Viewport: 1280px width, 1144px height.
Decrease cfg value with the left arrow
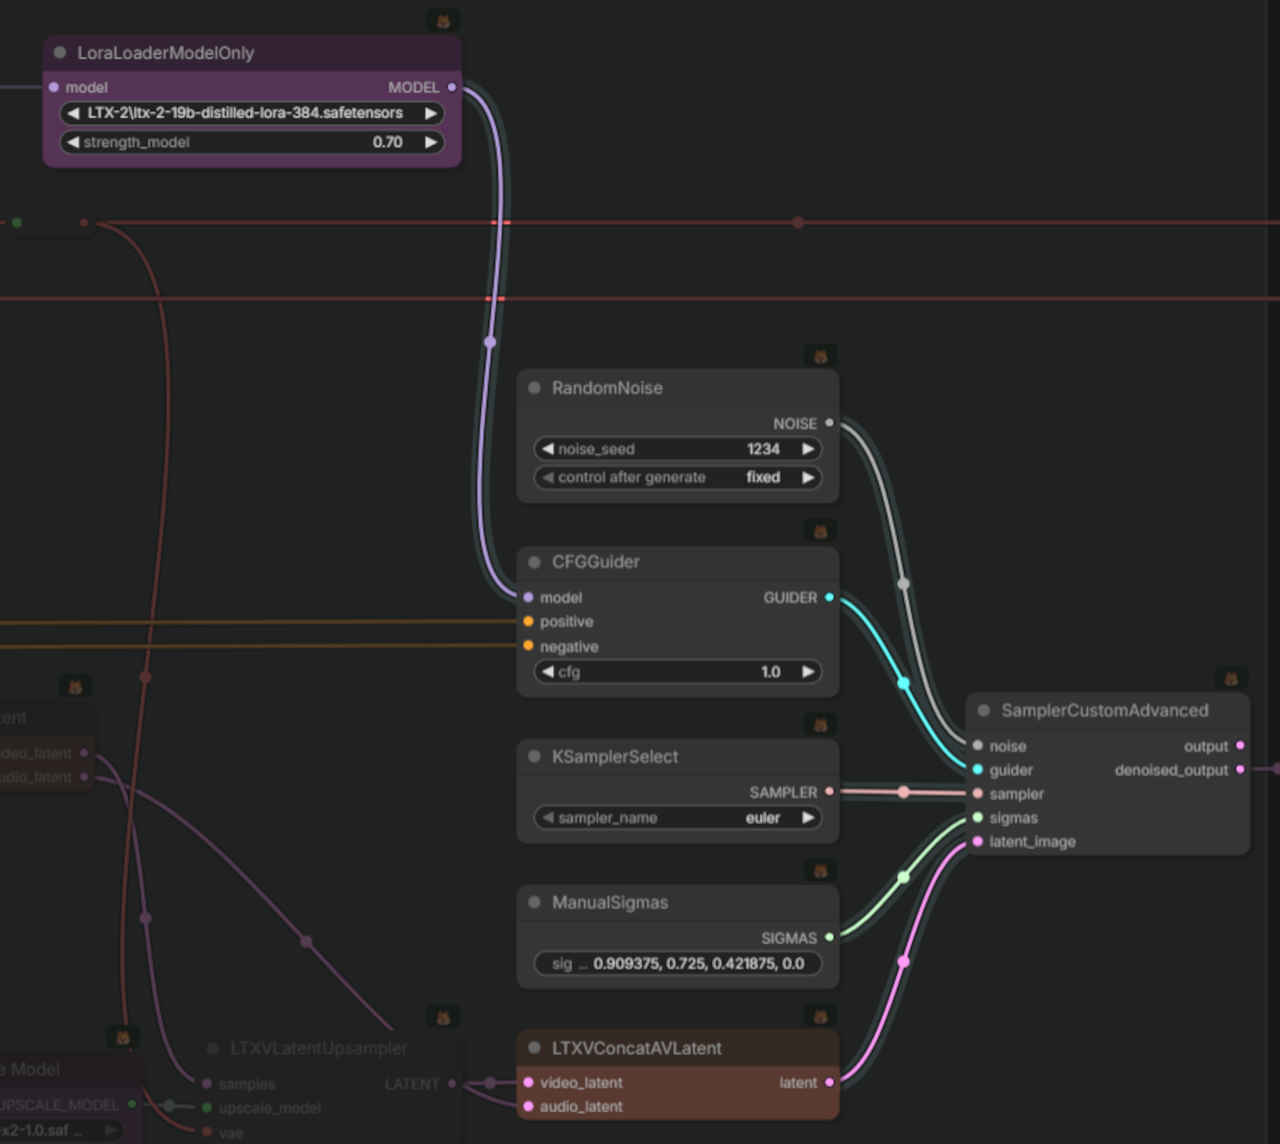[x=547, y=672]
